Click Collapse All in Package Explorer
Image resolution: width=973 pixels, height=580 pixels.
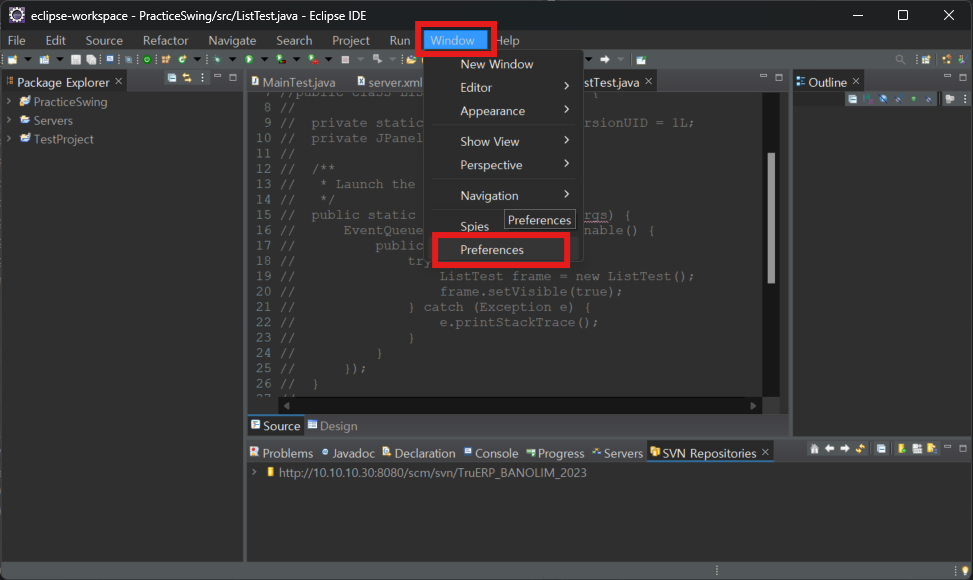pyautogui.click(x=172, y=78)
